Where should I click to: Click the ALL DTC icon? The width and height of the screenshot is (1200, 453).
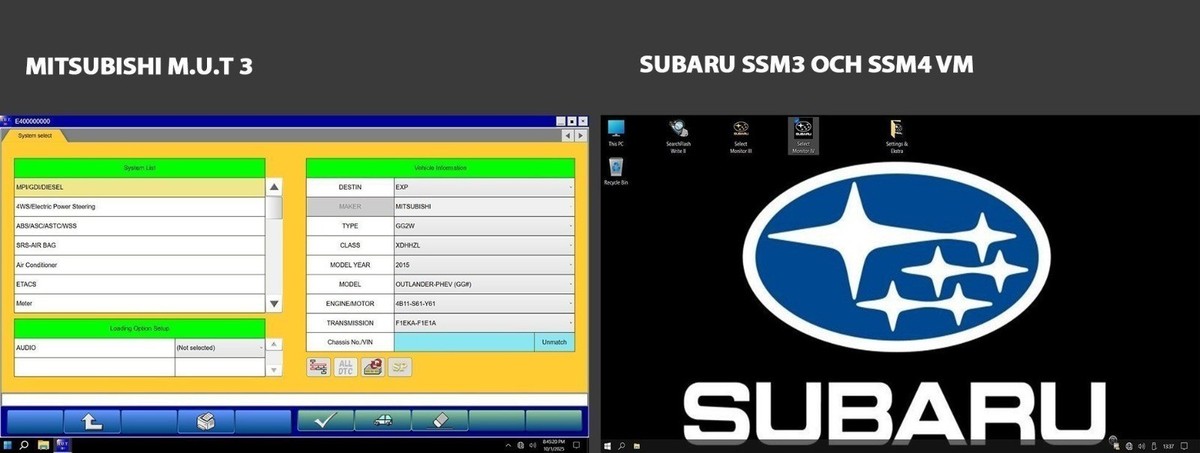click(345, 367)
